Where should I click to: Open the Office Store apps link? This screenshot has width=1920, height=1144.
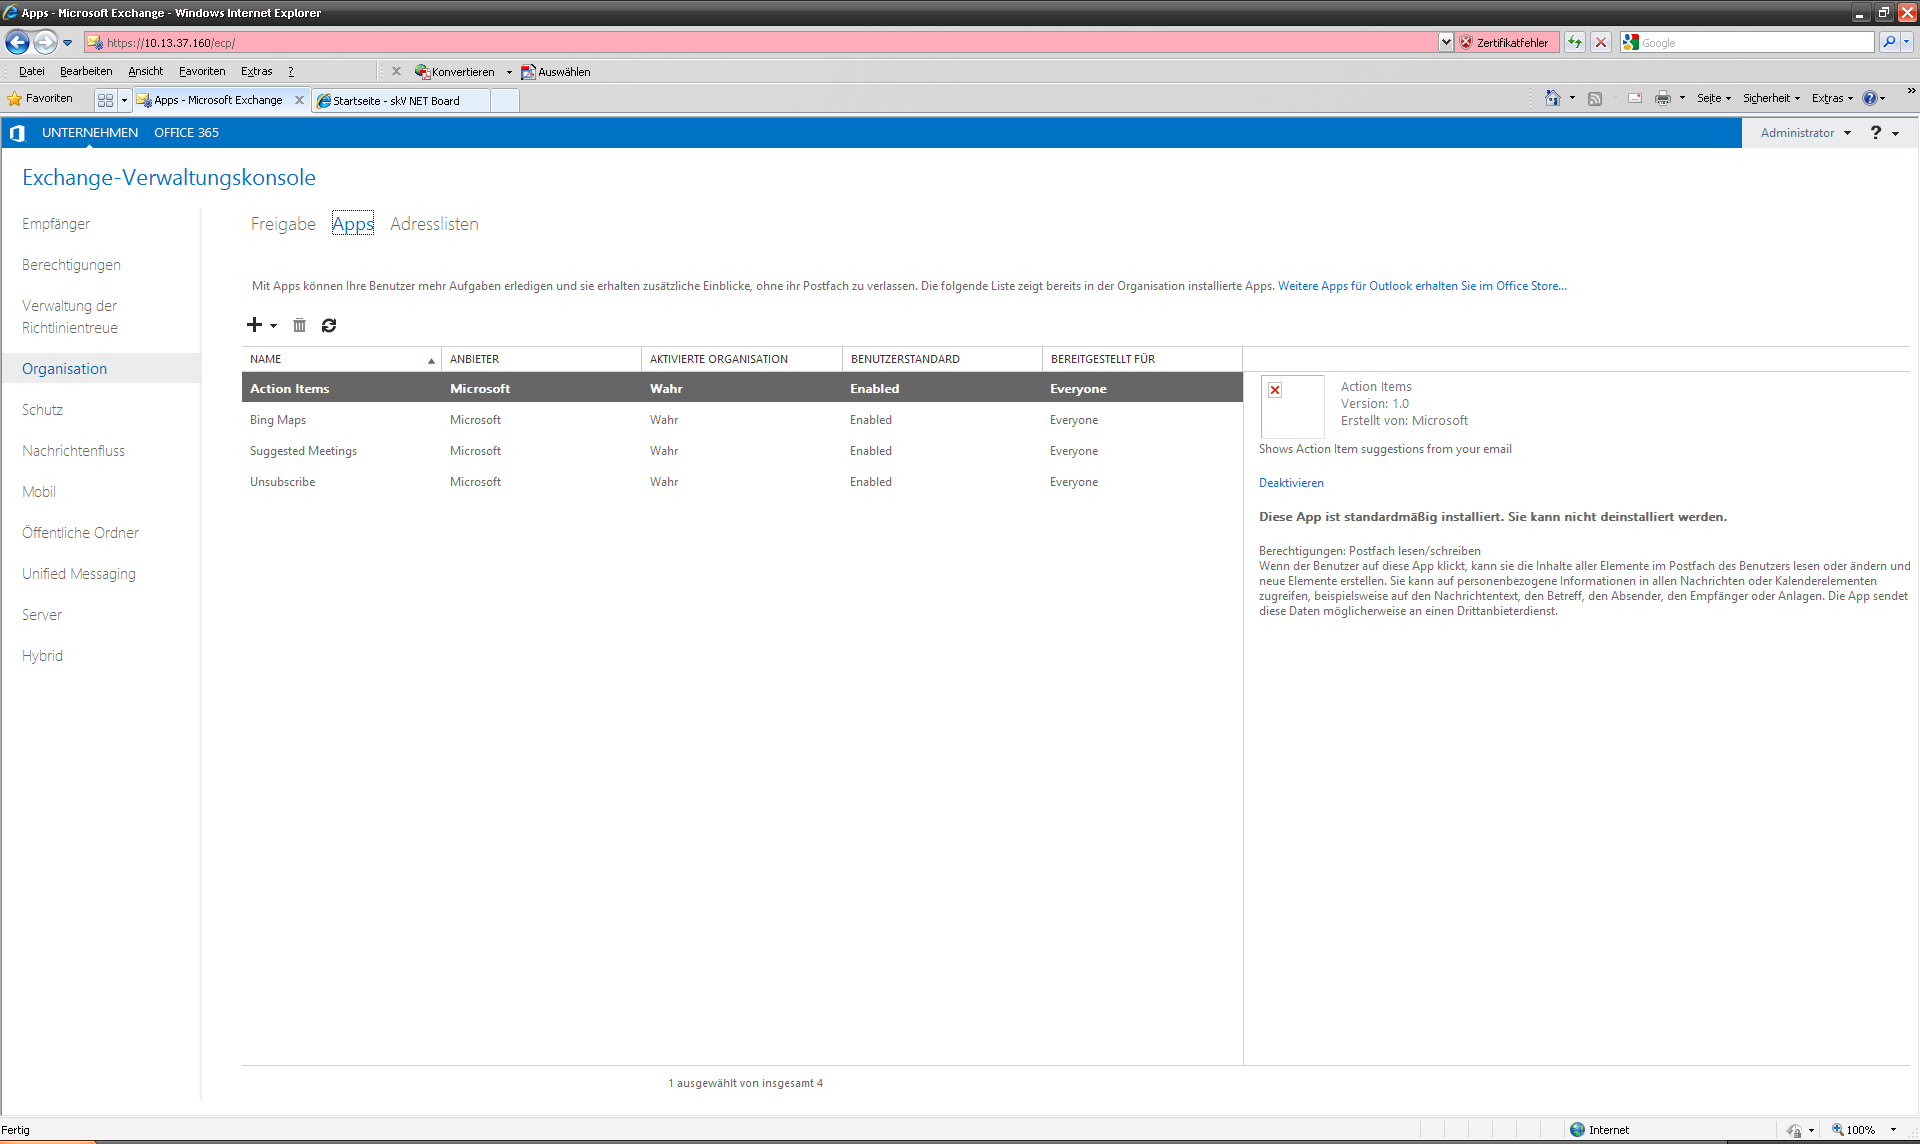[x=1421, y=286]
